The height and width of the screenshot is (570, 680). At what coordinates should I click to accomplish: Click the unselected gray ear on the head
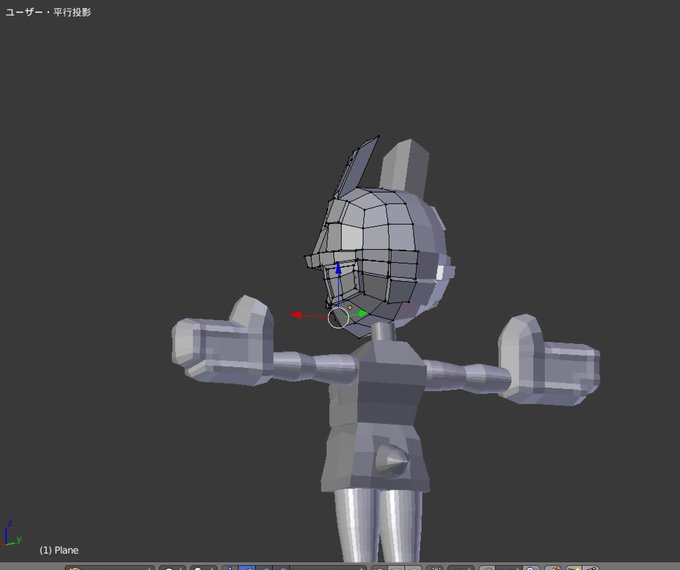405,166
